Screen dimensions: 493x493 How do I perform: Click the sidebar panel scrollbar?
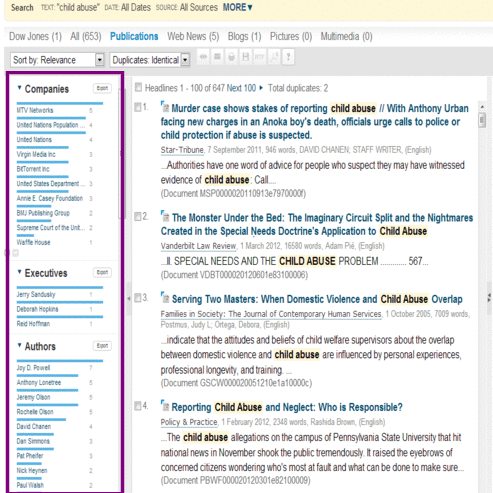tap(121, 153)
